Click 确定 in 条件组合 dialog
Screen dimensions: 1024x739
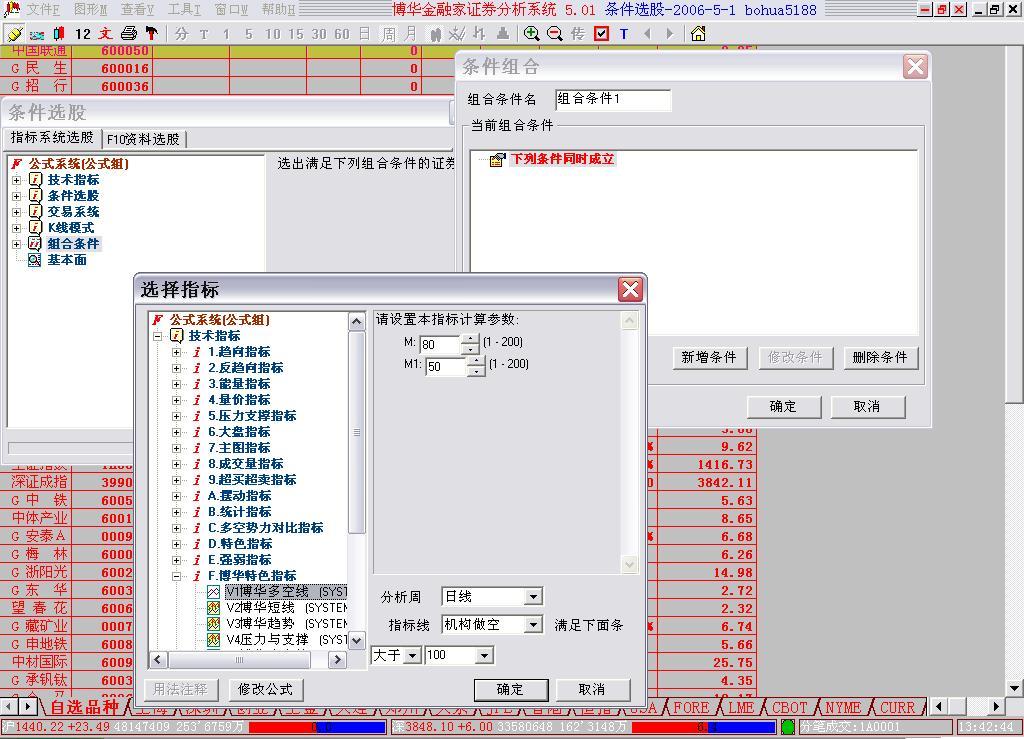pos(783,406)
